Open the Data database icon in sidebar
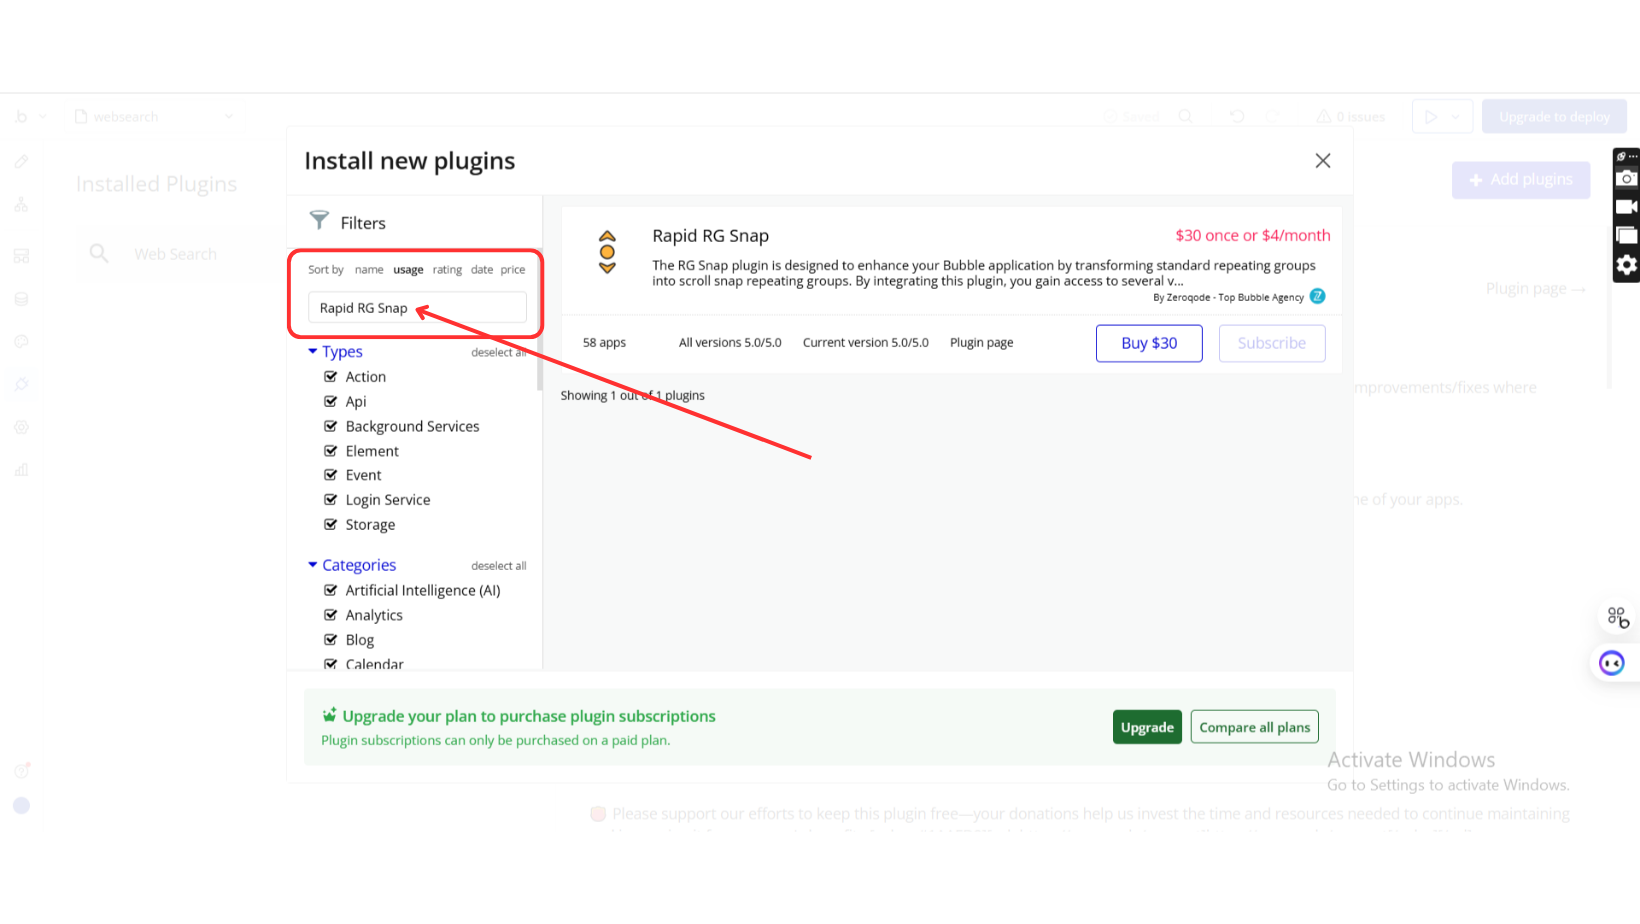This screenshot has height=924, width=1640. pos(21,299)
